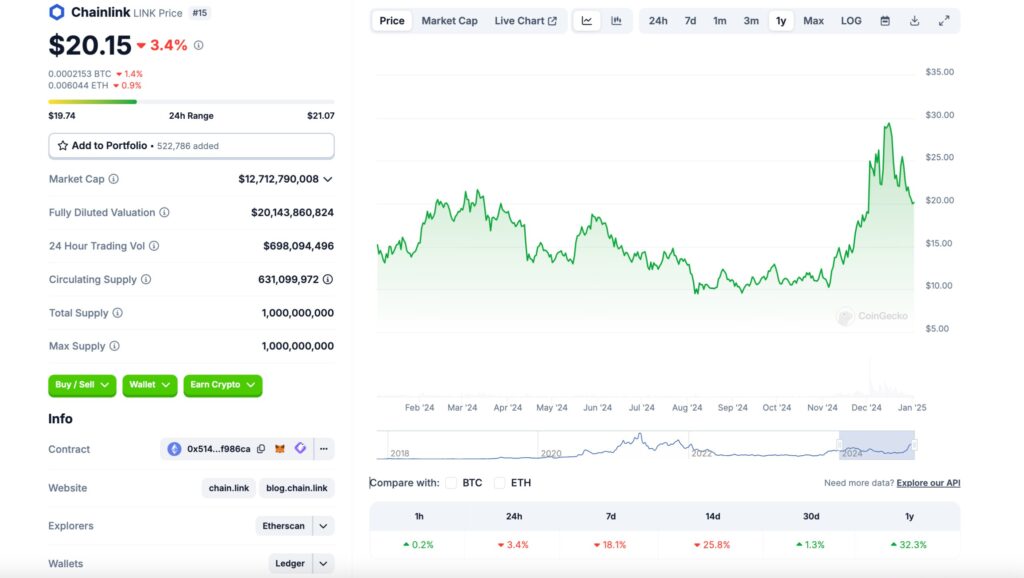Select the Max time range
The height and width of the screenshot is (578, 1024).
coord(813,21)
